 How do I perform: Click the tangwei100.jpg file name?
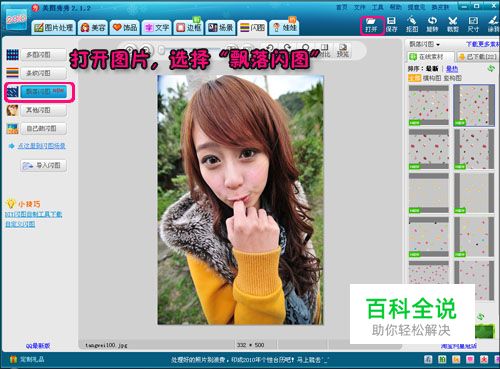[x=106, y=345]
